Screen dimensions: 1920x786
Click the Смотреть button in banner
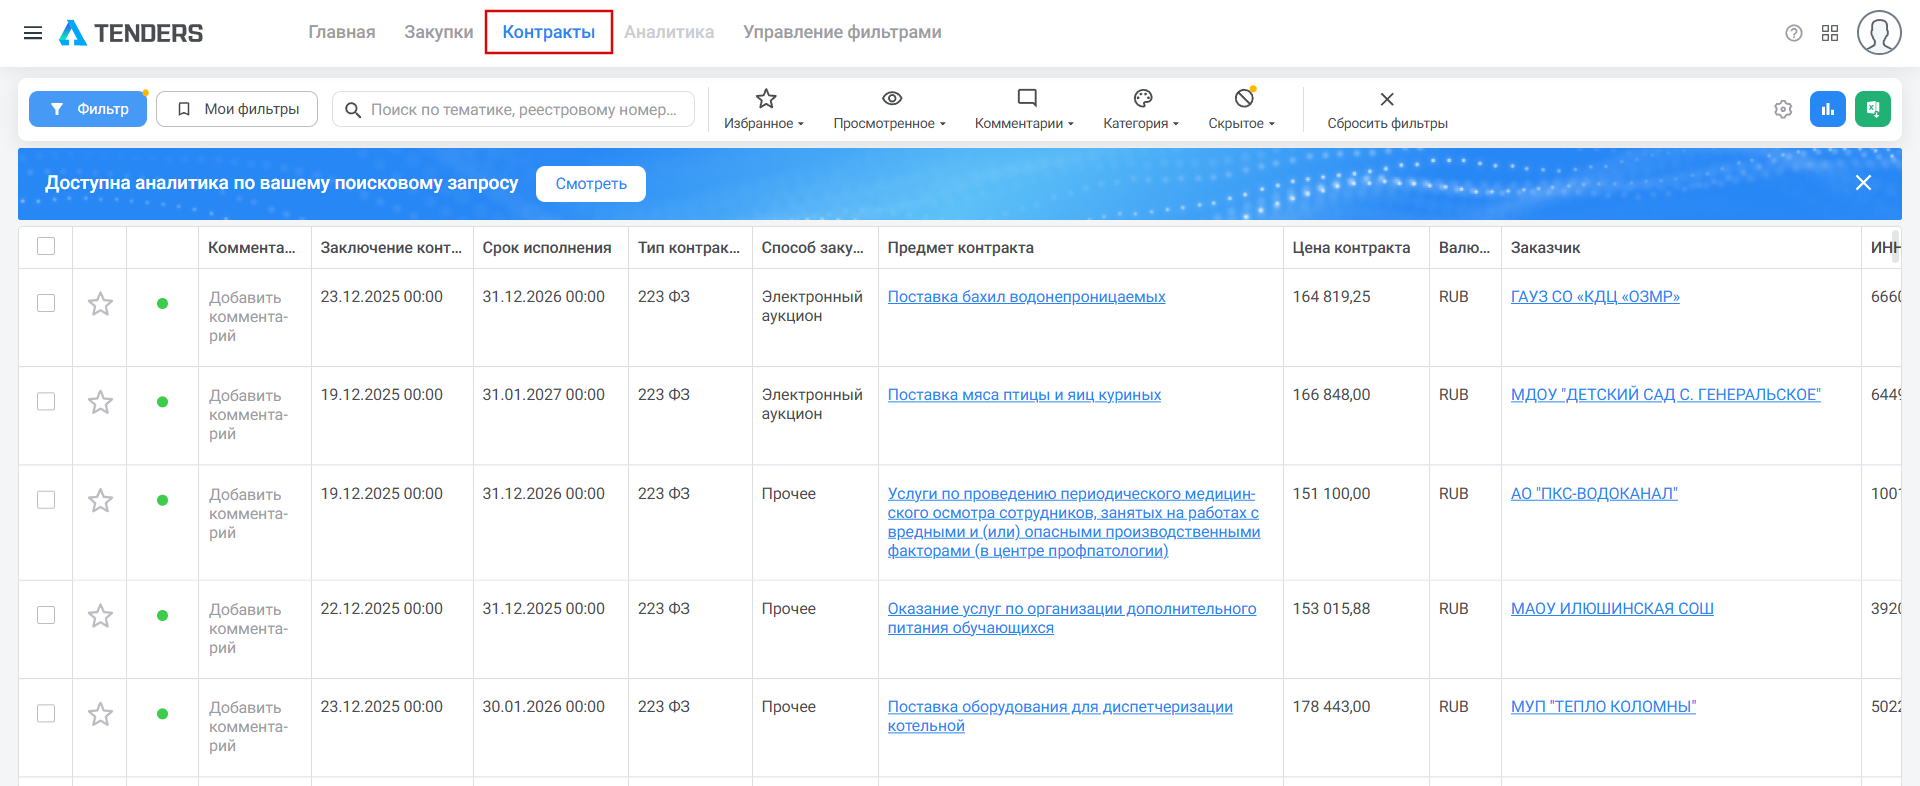[590, 184]
